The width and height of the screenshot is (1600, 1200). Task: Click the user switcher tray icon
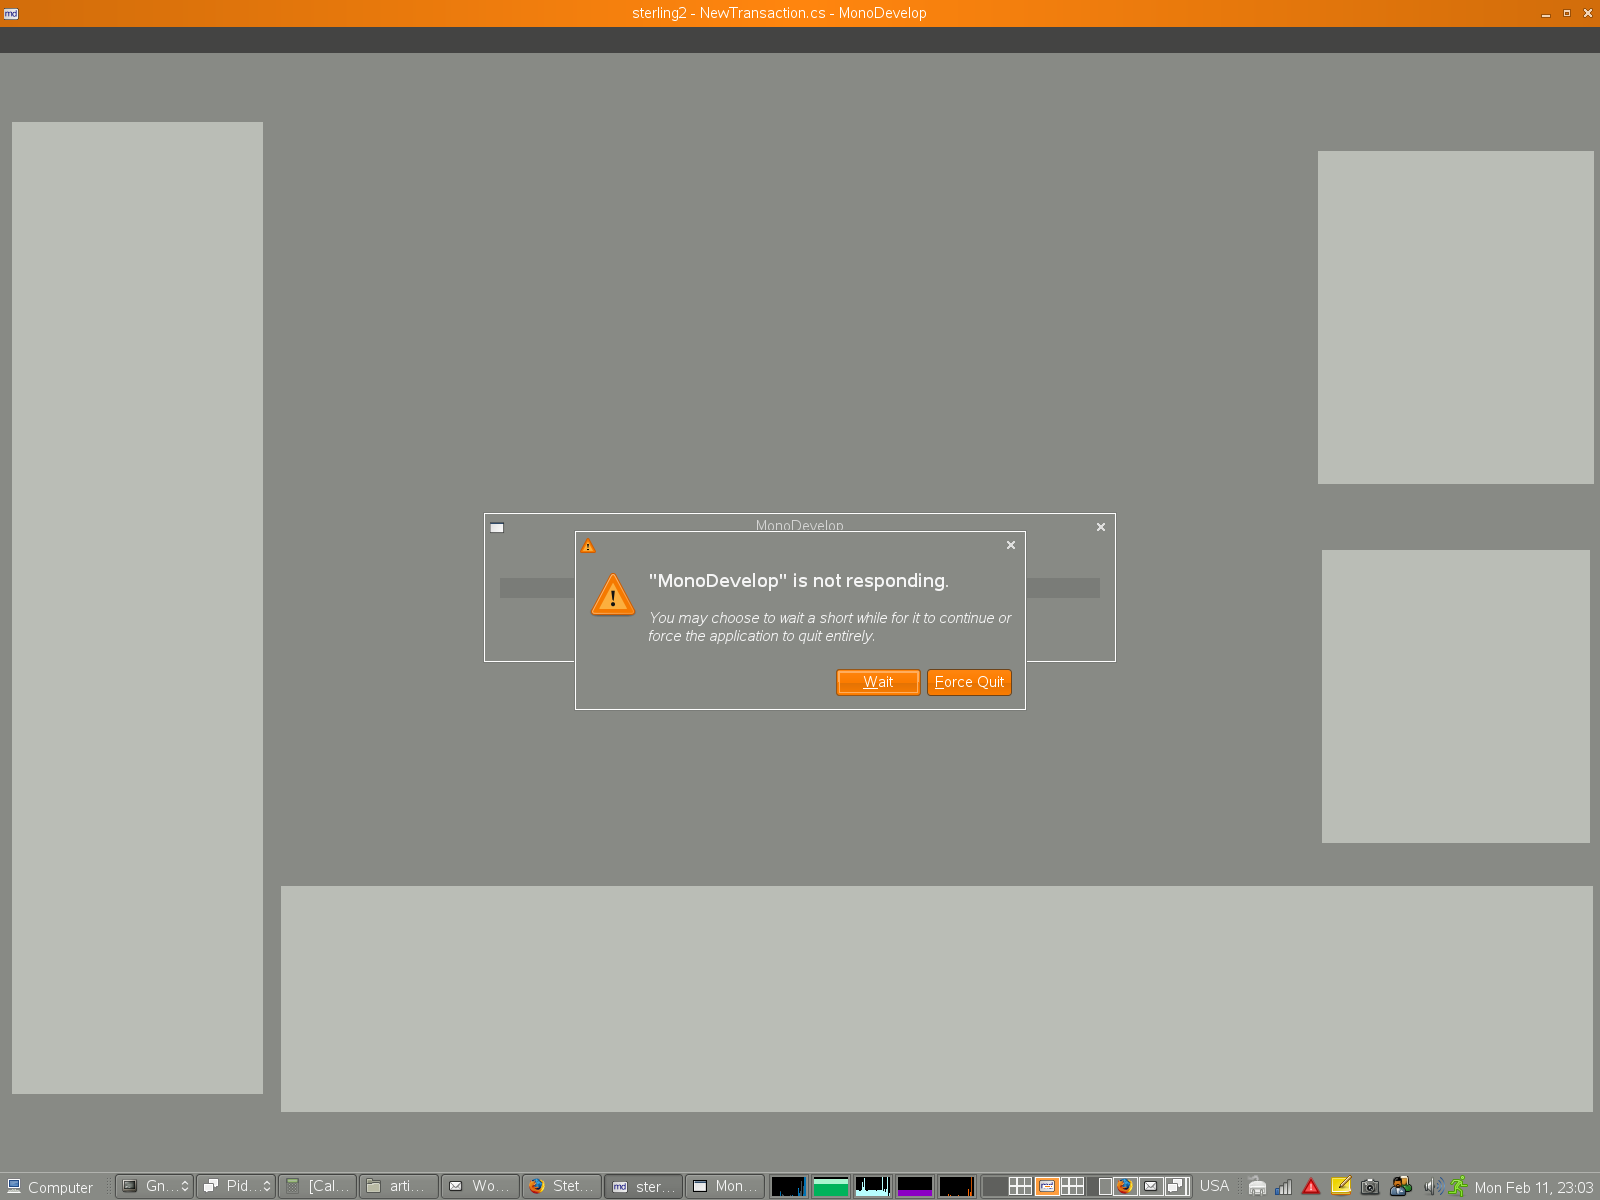click(1401, 1186)
